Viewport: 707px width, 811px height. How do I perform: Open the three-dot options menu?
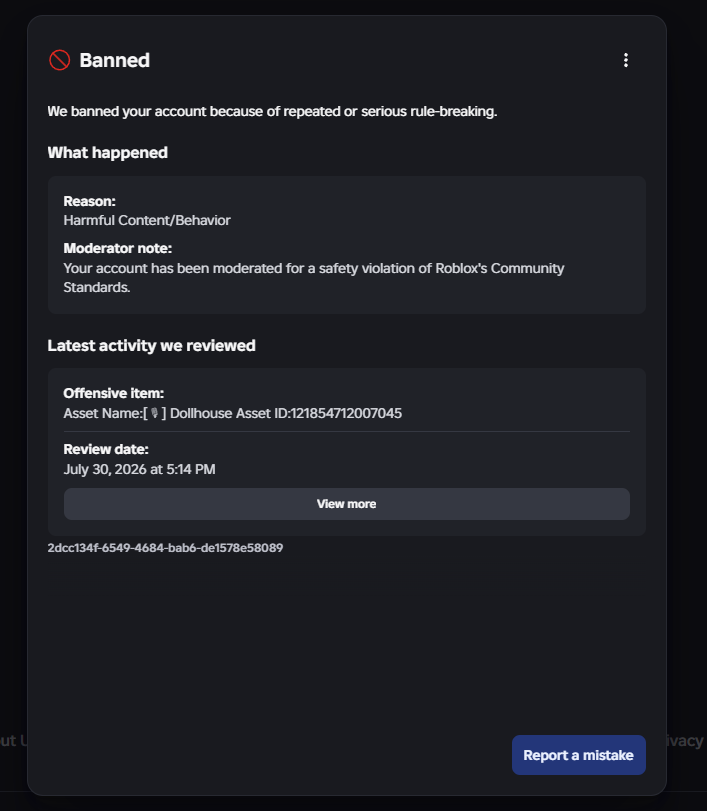[x=626, y=60]
